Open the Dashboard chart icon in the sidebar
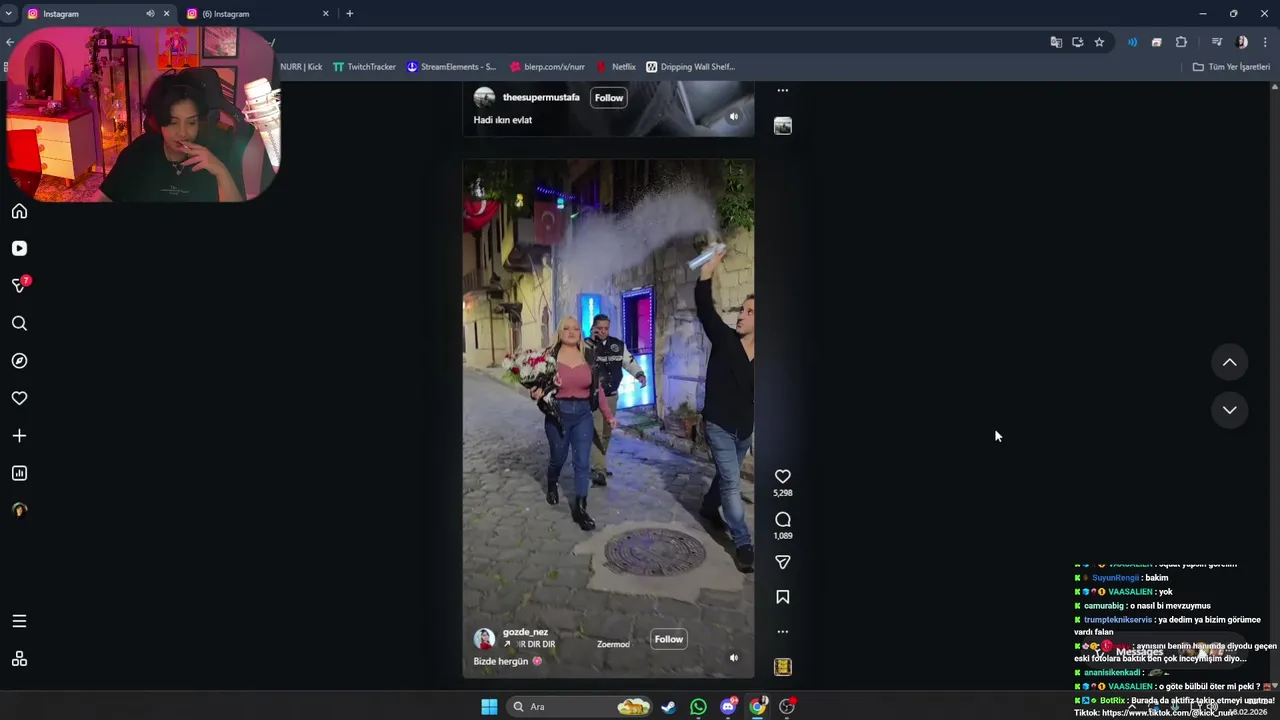The image size is (1280, 720). pos(19,473)
